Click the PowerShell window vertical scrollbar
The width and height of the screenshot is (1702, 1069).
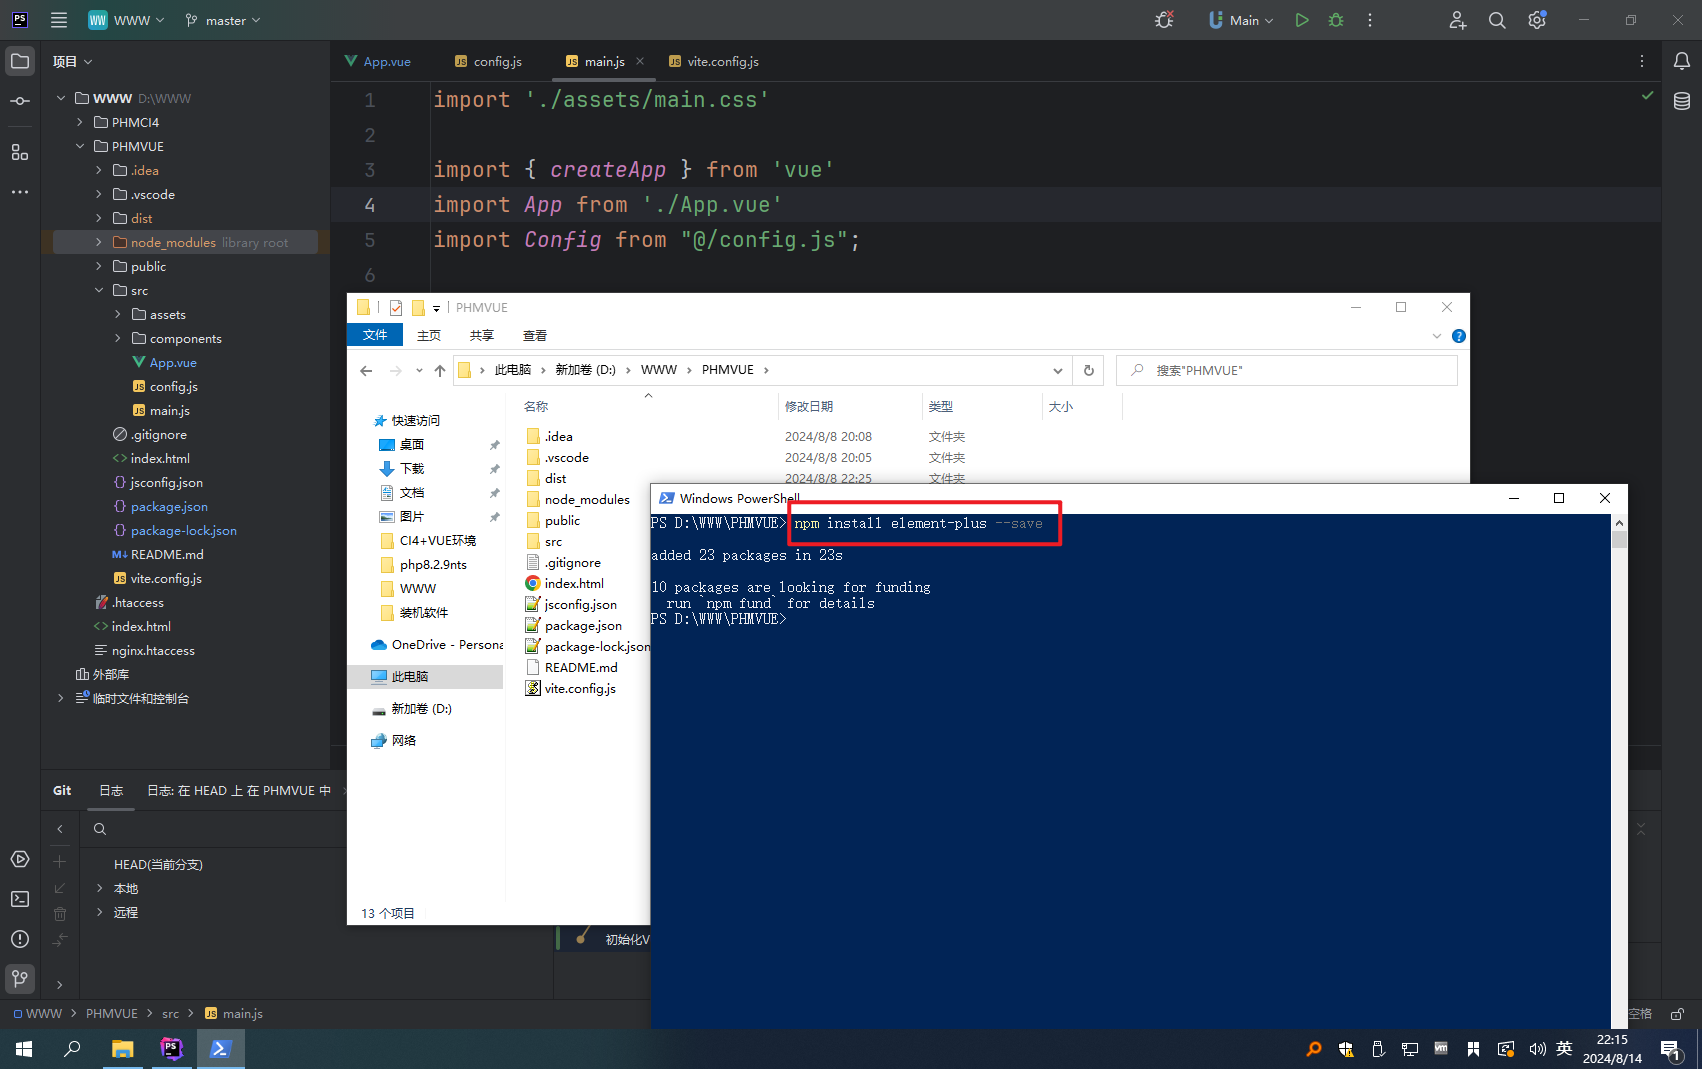pyautogui.click(x=1619, y=770)
